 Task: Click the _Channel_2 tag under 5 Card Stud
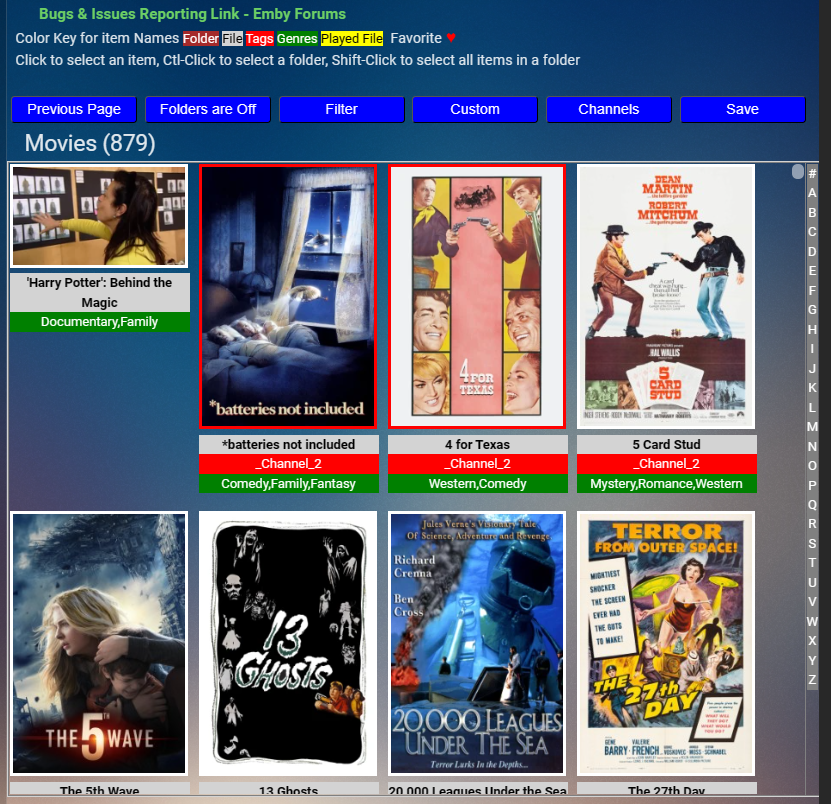[x=667, y=464]
